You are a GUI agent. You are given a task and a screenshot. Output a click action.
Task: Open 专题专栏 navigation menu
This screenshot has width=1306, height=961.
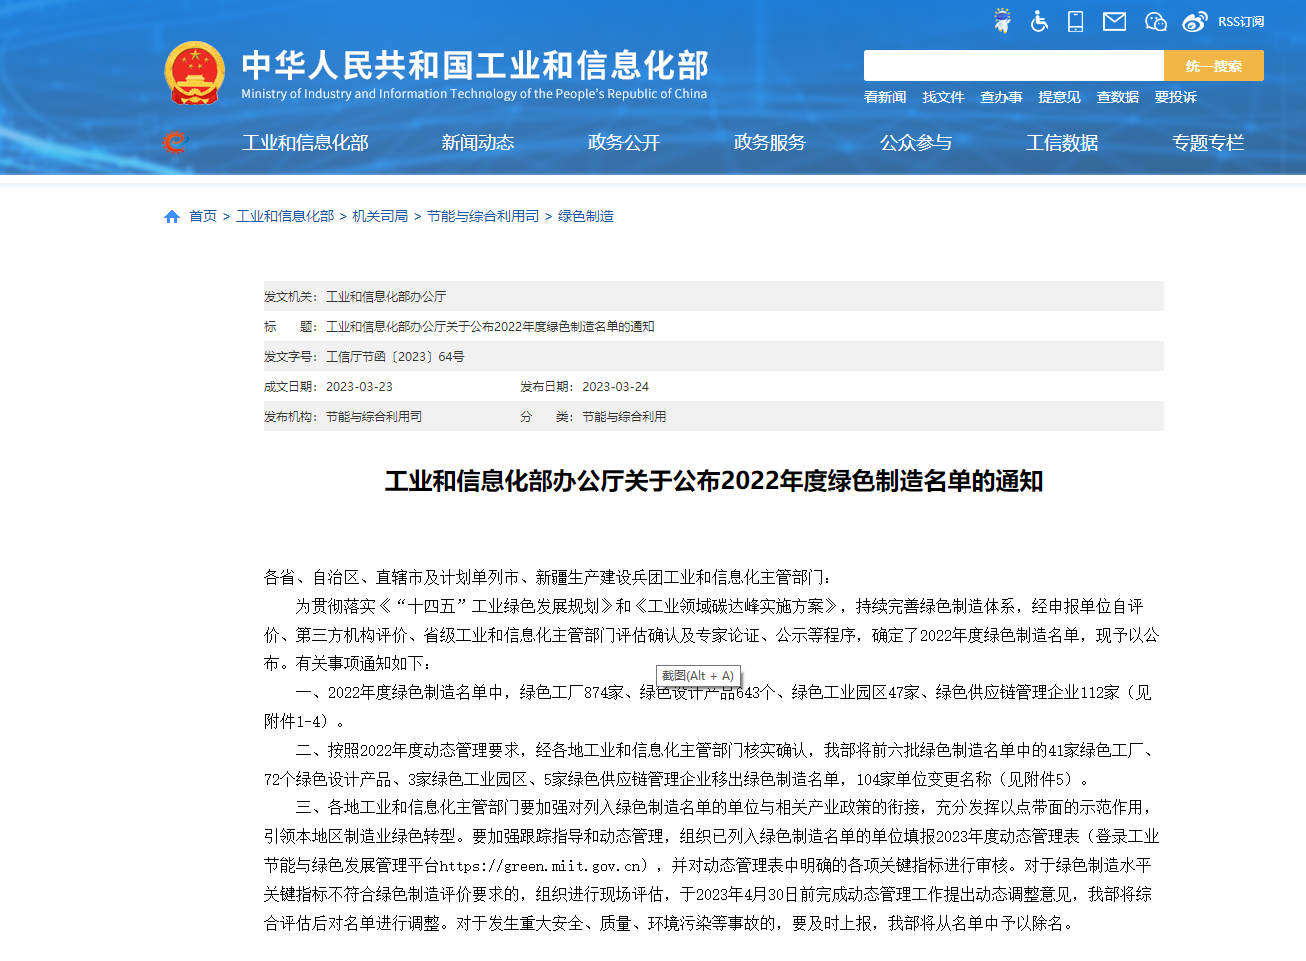click(x=1208, y=143)
